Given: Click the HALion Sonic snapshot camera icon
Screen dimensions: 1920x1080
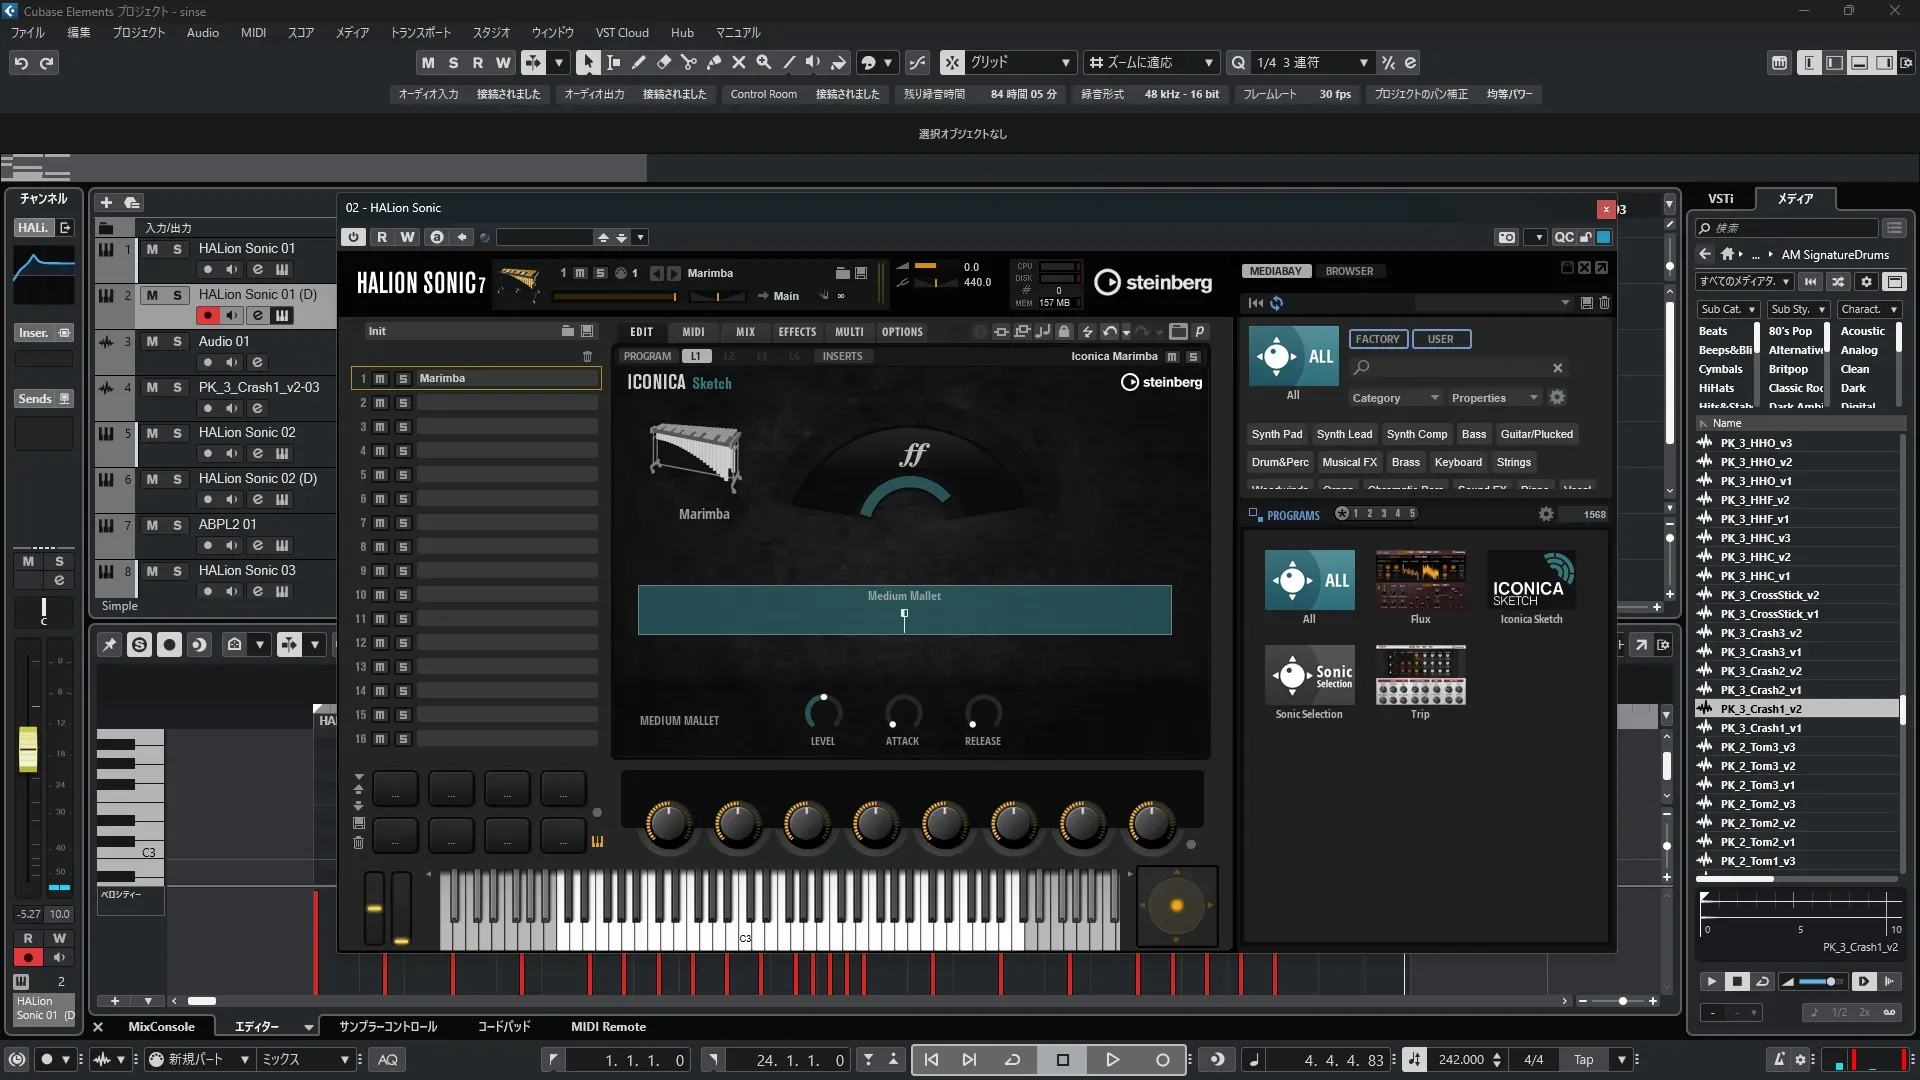Looking at the screenshot, I should (x=1506, y=237).
